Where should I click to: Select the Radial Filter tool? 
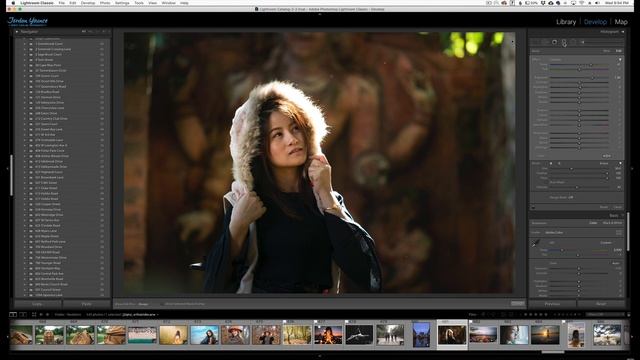coord(573,42)
